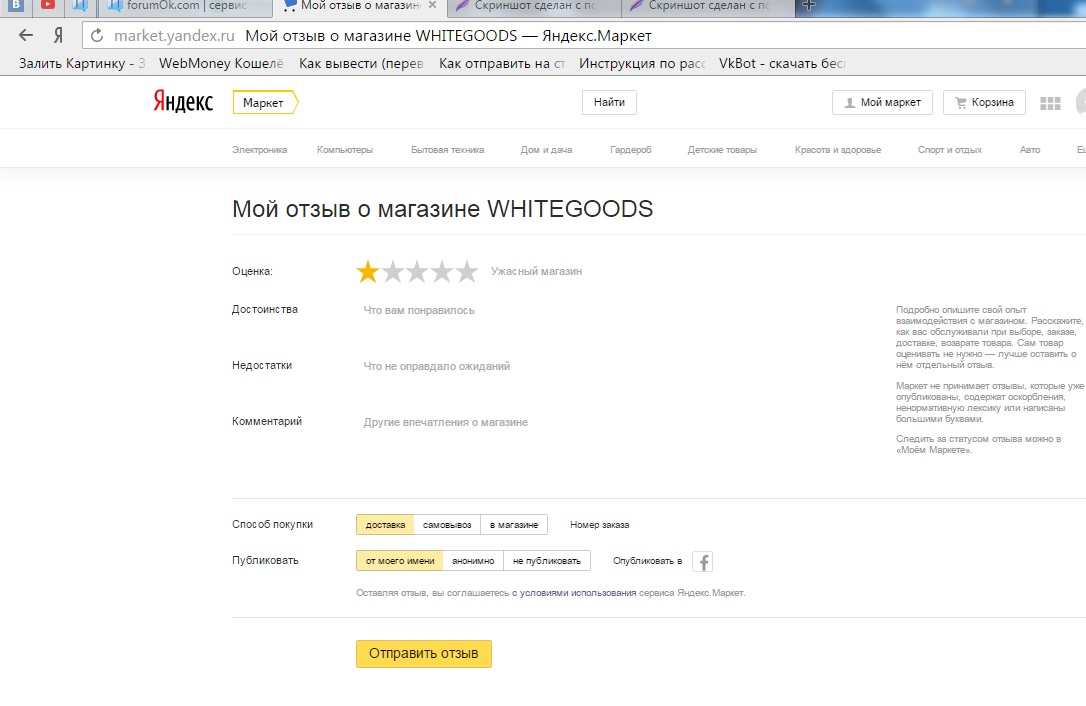Open a new tab with plus icon
This screenshot has height=706, width=1086.
808,6
